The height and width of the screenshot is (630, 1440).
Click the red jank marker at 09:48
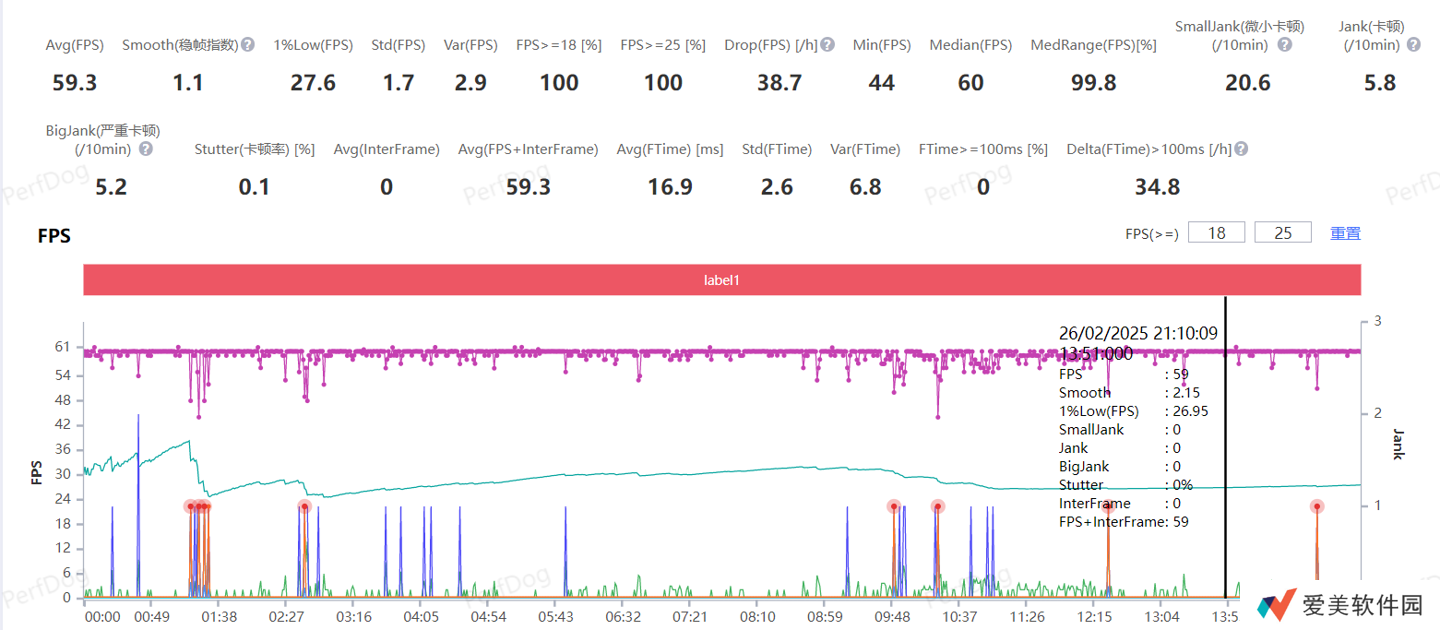[x=893, y=507]
